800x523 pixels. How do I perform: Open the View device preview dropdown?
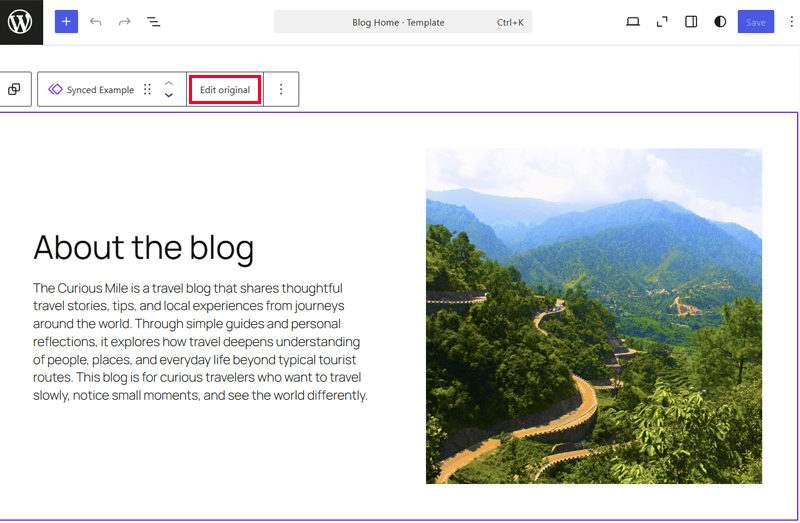pyautogui.click(x=633, y=22)
